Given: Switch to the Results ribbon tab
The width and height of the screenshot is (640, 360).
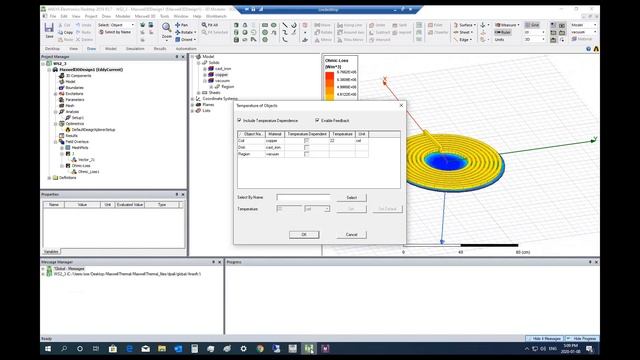Looking at the screenshot, I should tap(160, 49).
